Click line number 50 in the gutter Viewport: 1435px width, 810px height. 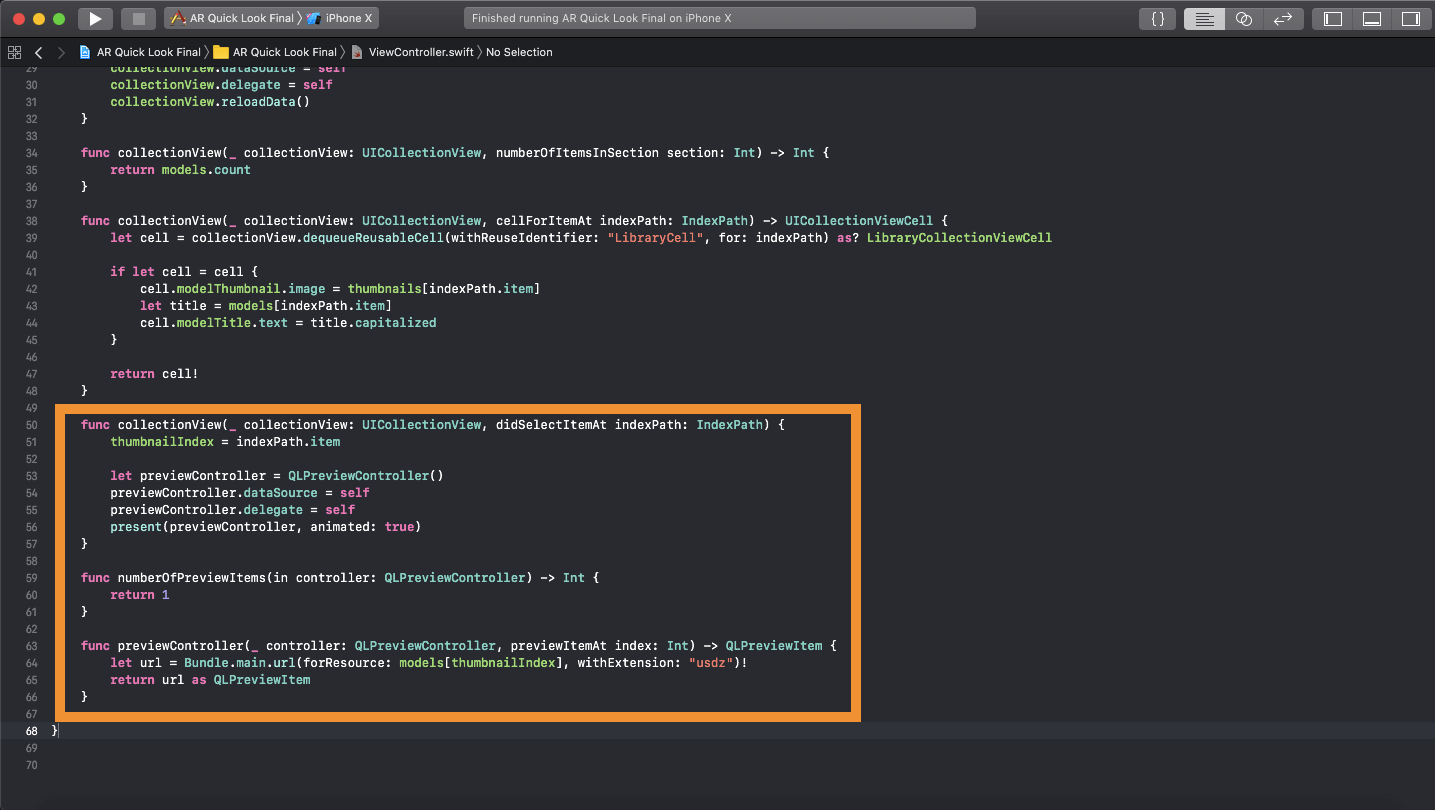30,425
